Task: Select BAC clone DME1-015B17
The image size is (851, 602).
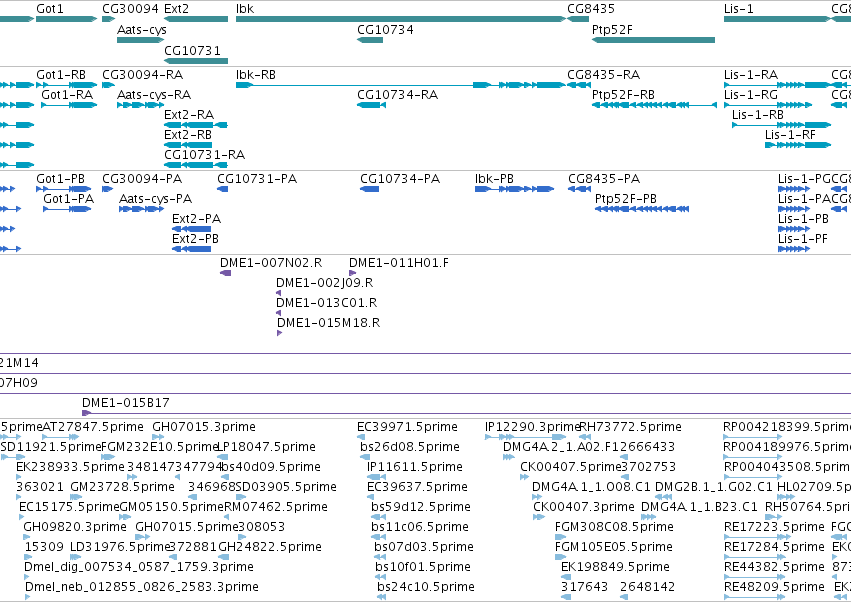Action: (x=466, y=413)
